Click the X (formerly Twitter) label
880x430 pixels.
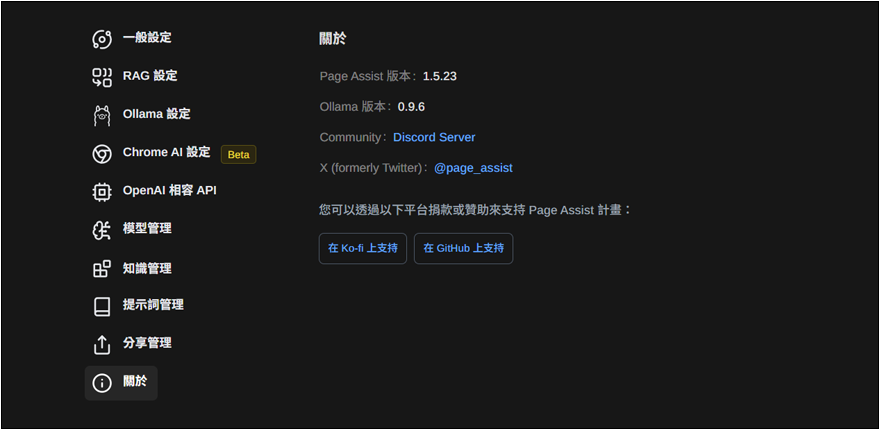coord(372,168)
